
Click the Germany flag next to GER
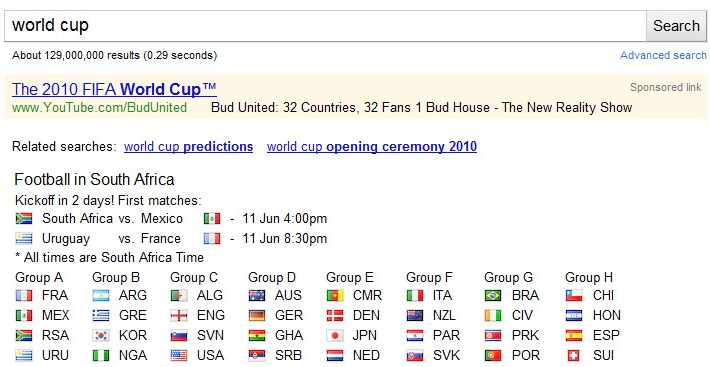point(257,316)
